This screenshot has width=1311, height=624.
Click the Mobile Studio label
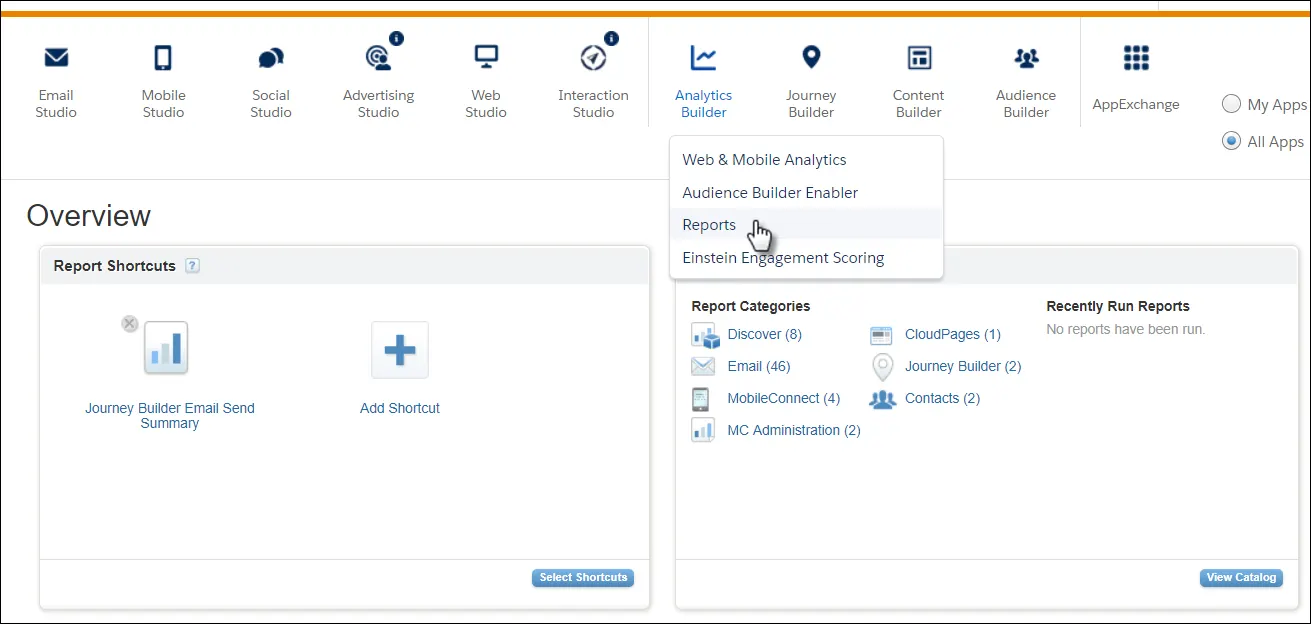click(163, 104)
